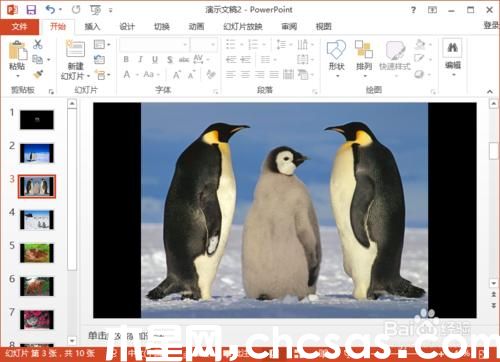Open the Change Case Aa dropdown
Viewport: 500px width, 362px height.
(151, 74)
